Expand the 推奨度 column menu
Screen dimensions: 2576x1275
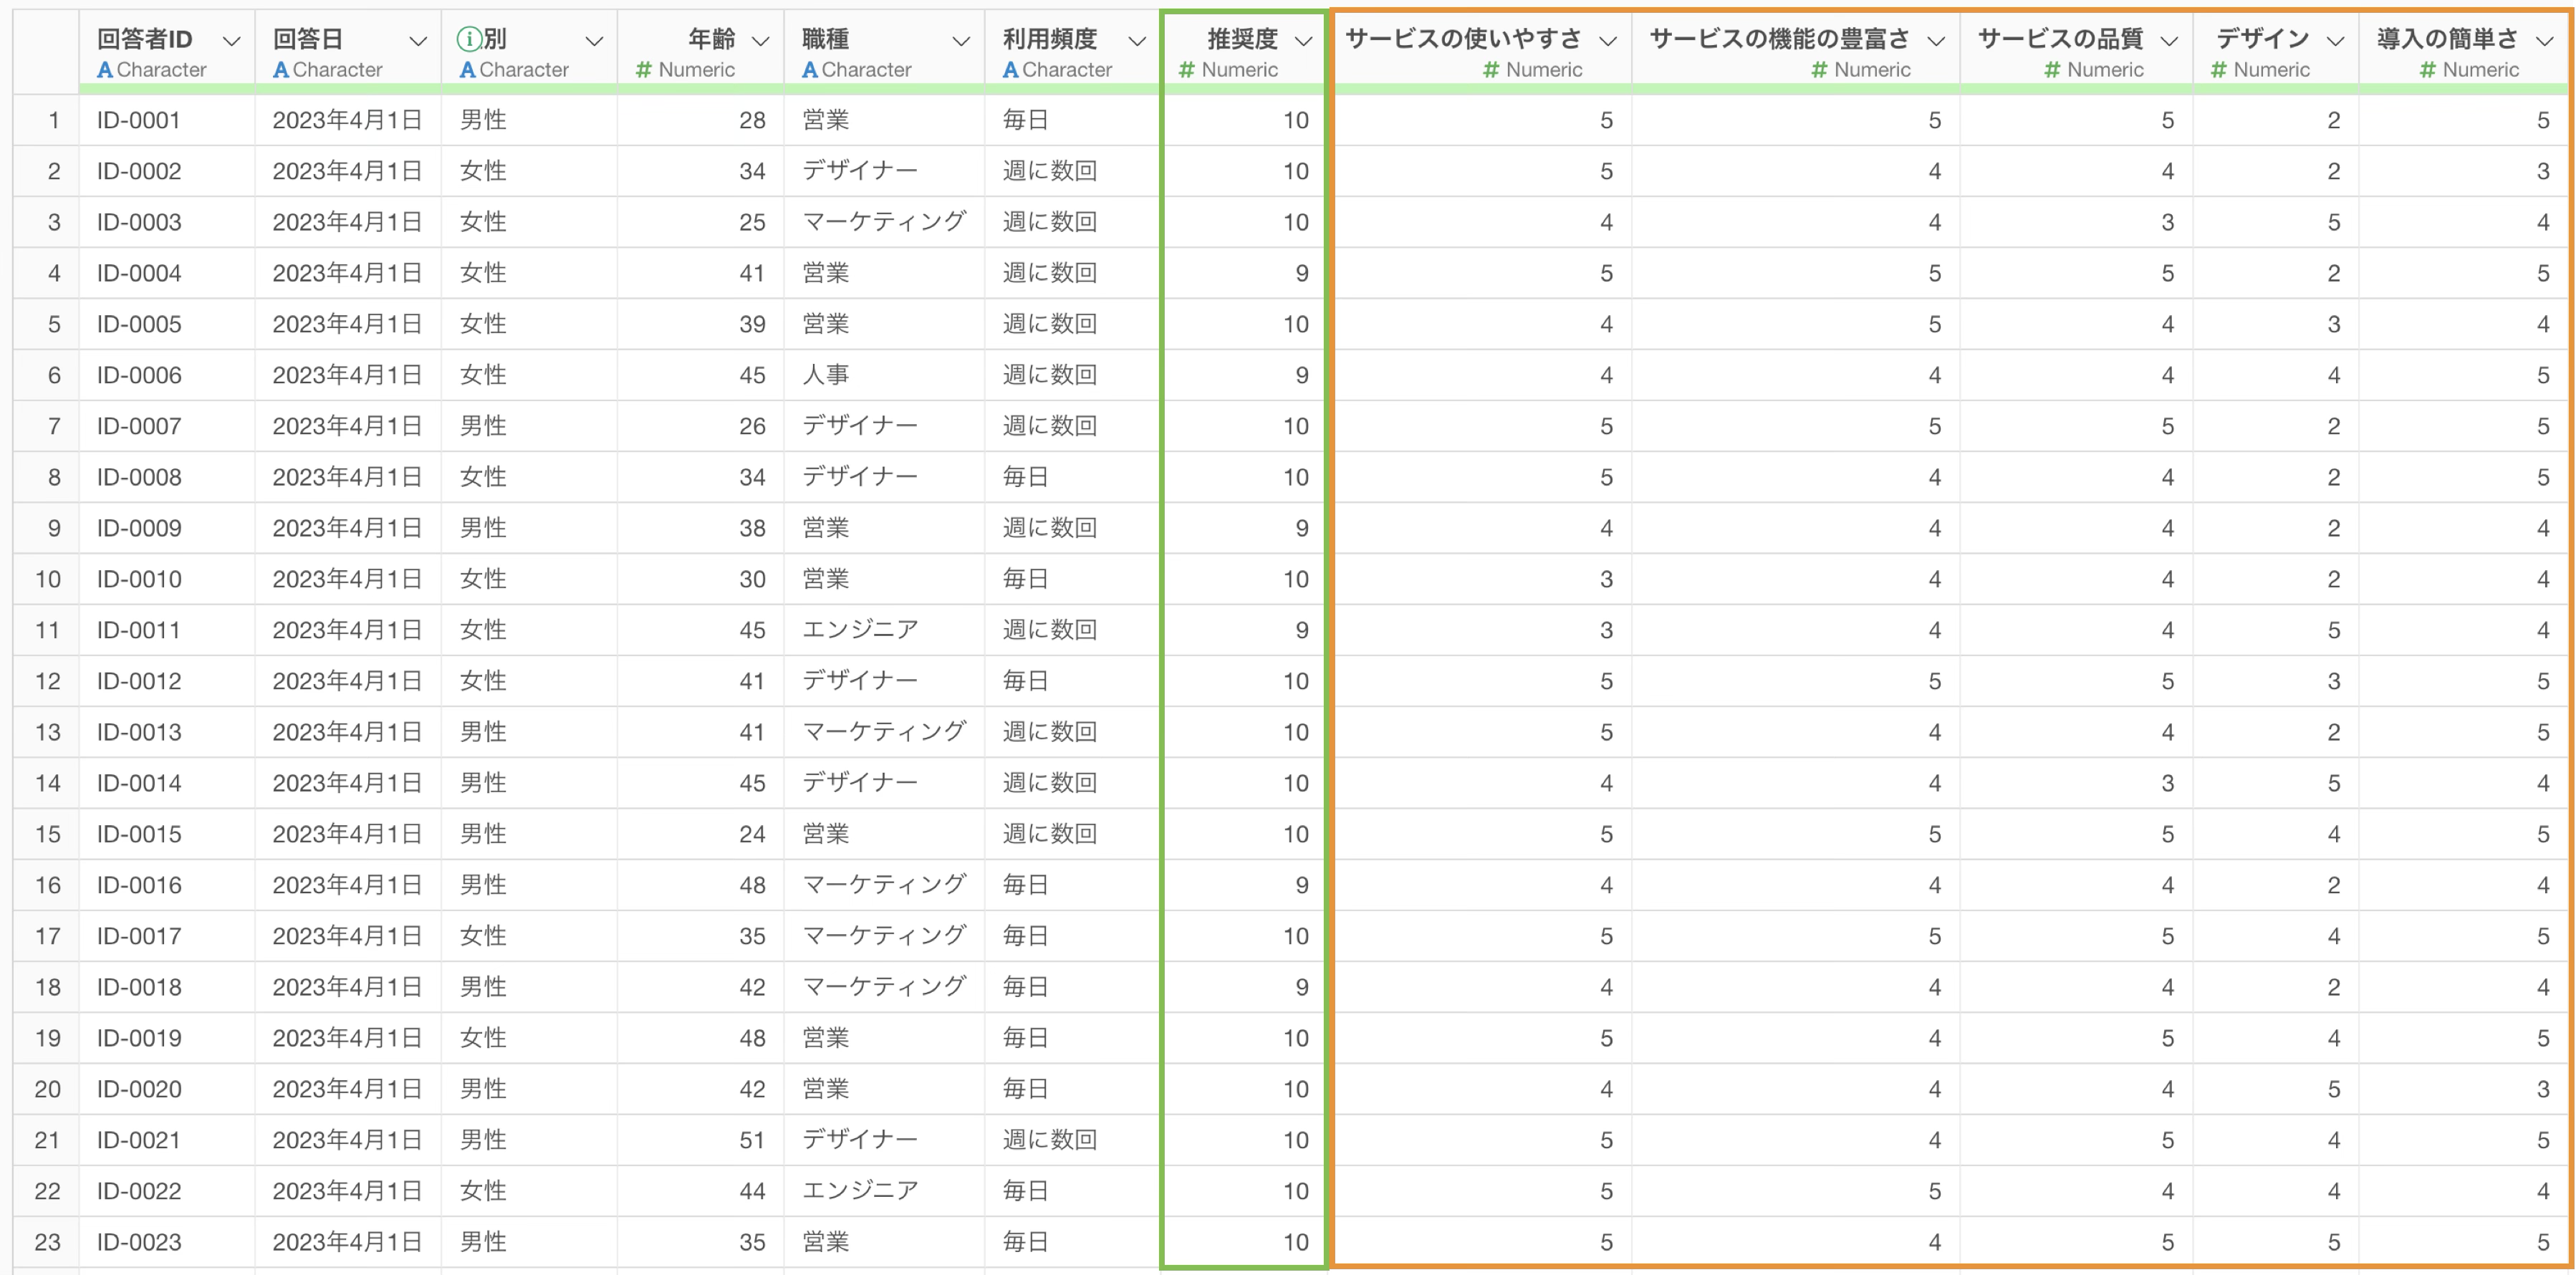pos(1302,41)
